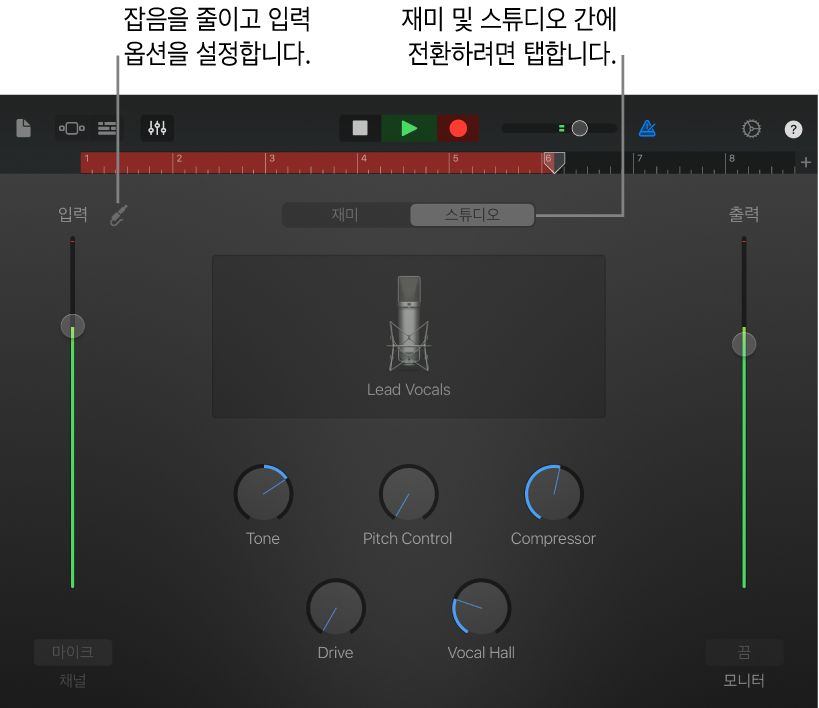819x708 pixels.
Task: Adjust the master volume slider knob
Action: click(579, 128)
